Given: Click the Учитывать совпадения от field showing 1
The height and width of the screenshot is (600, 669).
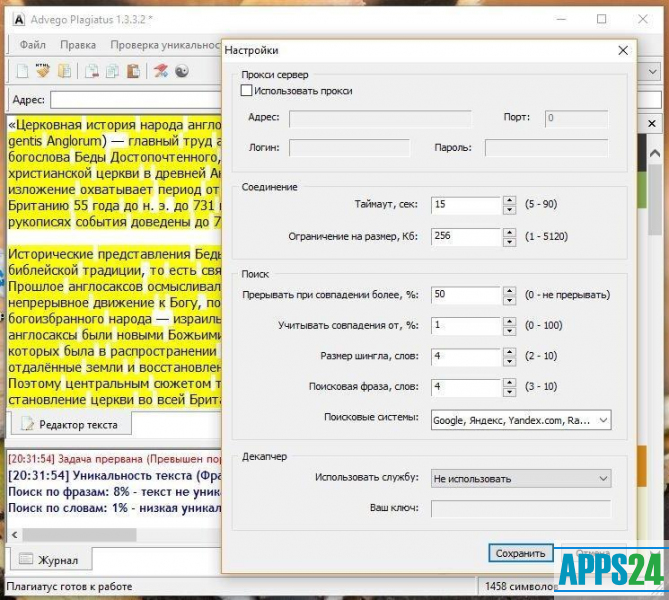Looking at the screenshot, I should click(x=465, y=326).
